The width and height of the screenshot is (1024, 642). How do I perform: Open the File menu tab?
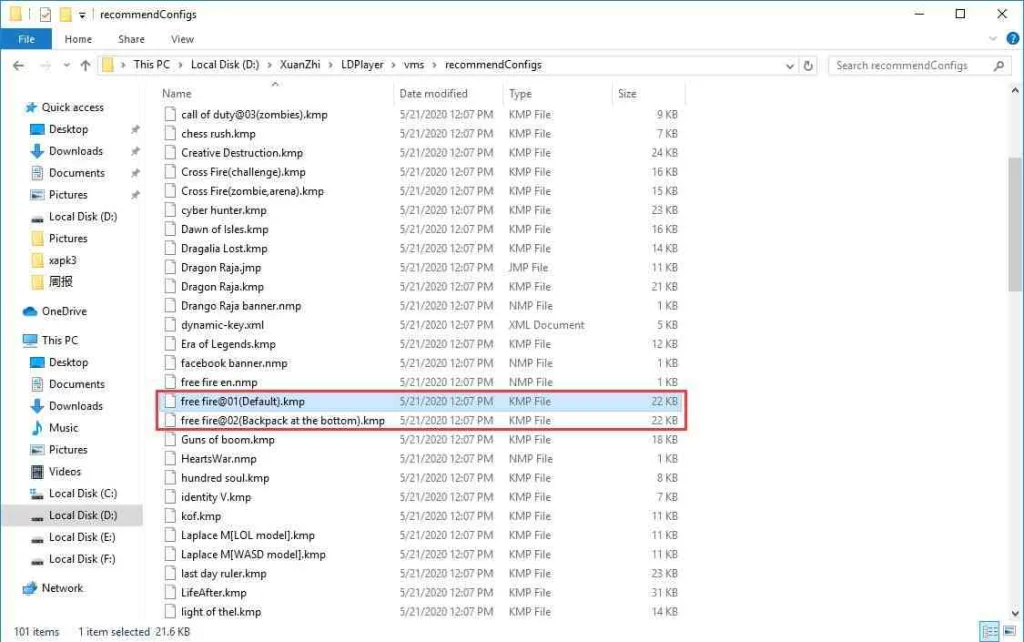click(x=26, y=39)
